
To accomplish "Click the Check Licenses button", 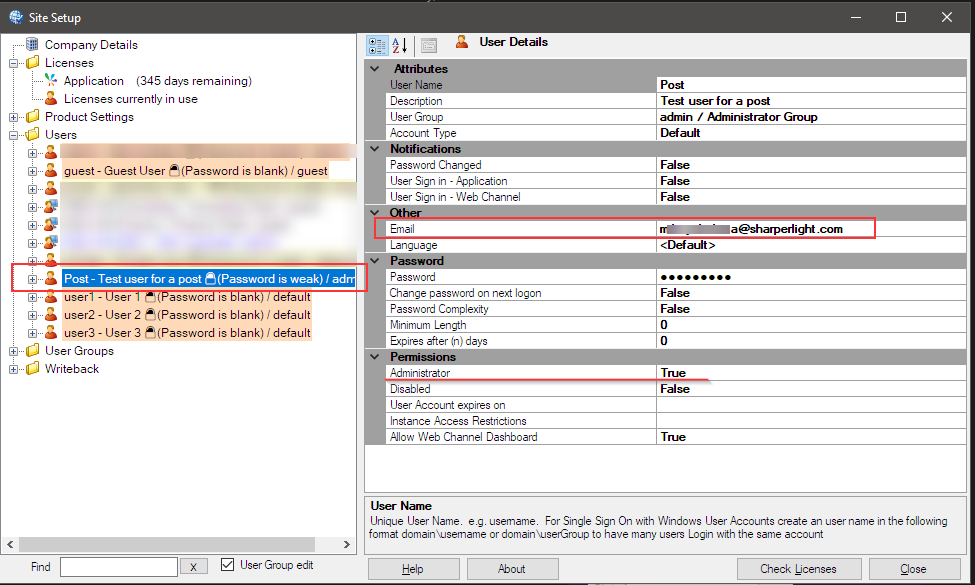I will point(799,569).
